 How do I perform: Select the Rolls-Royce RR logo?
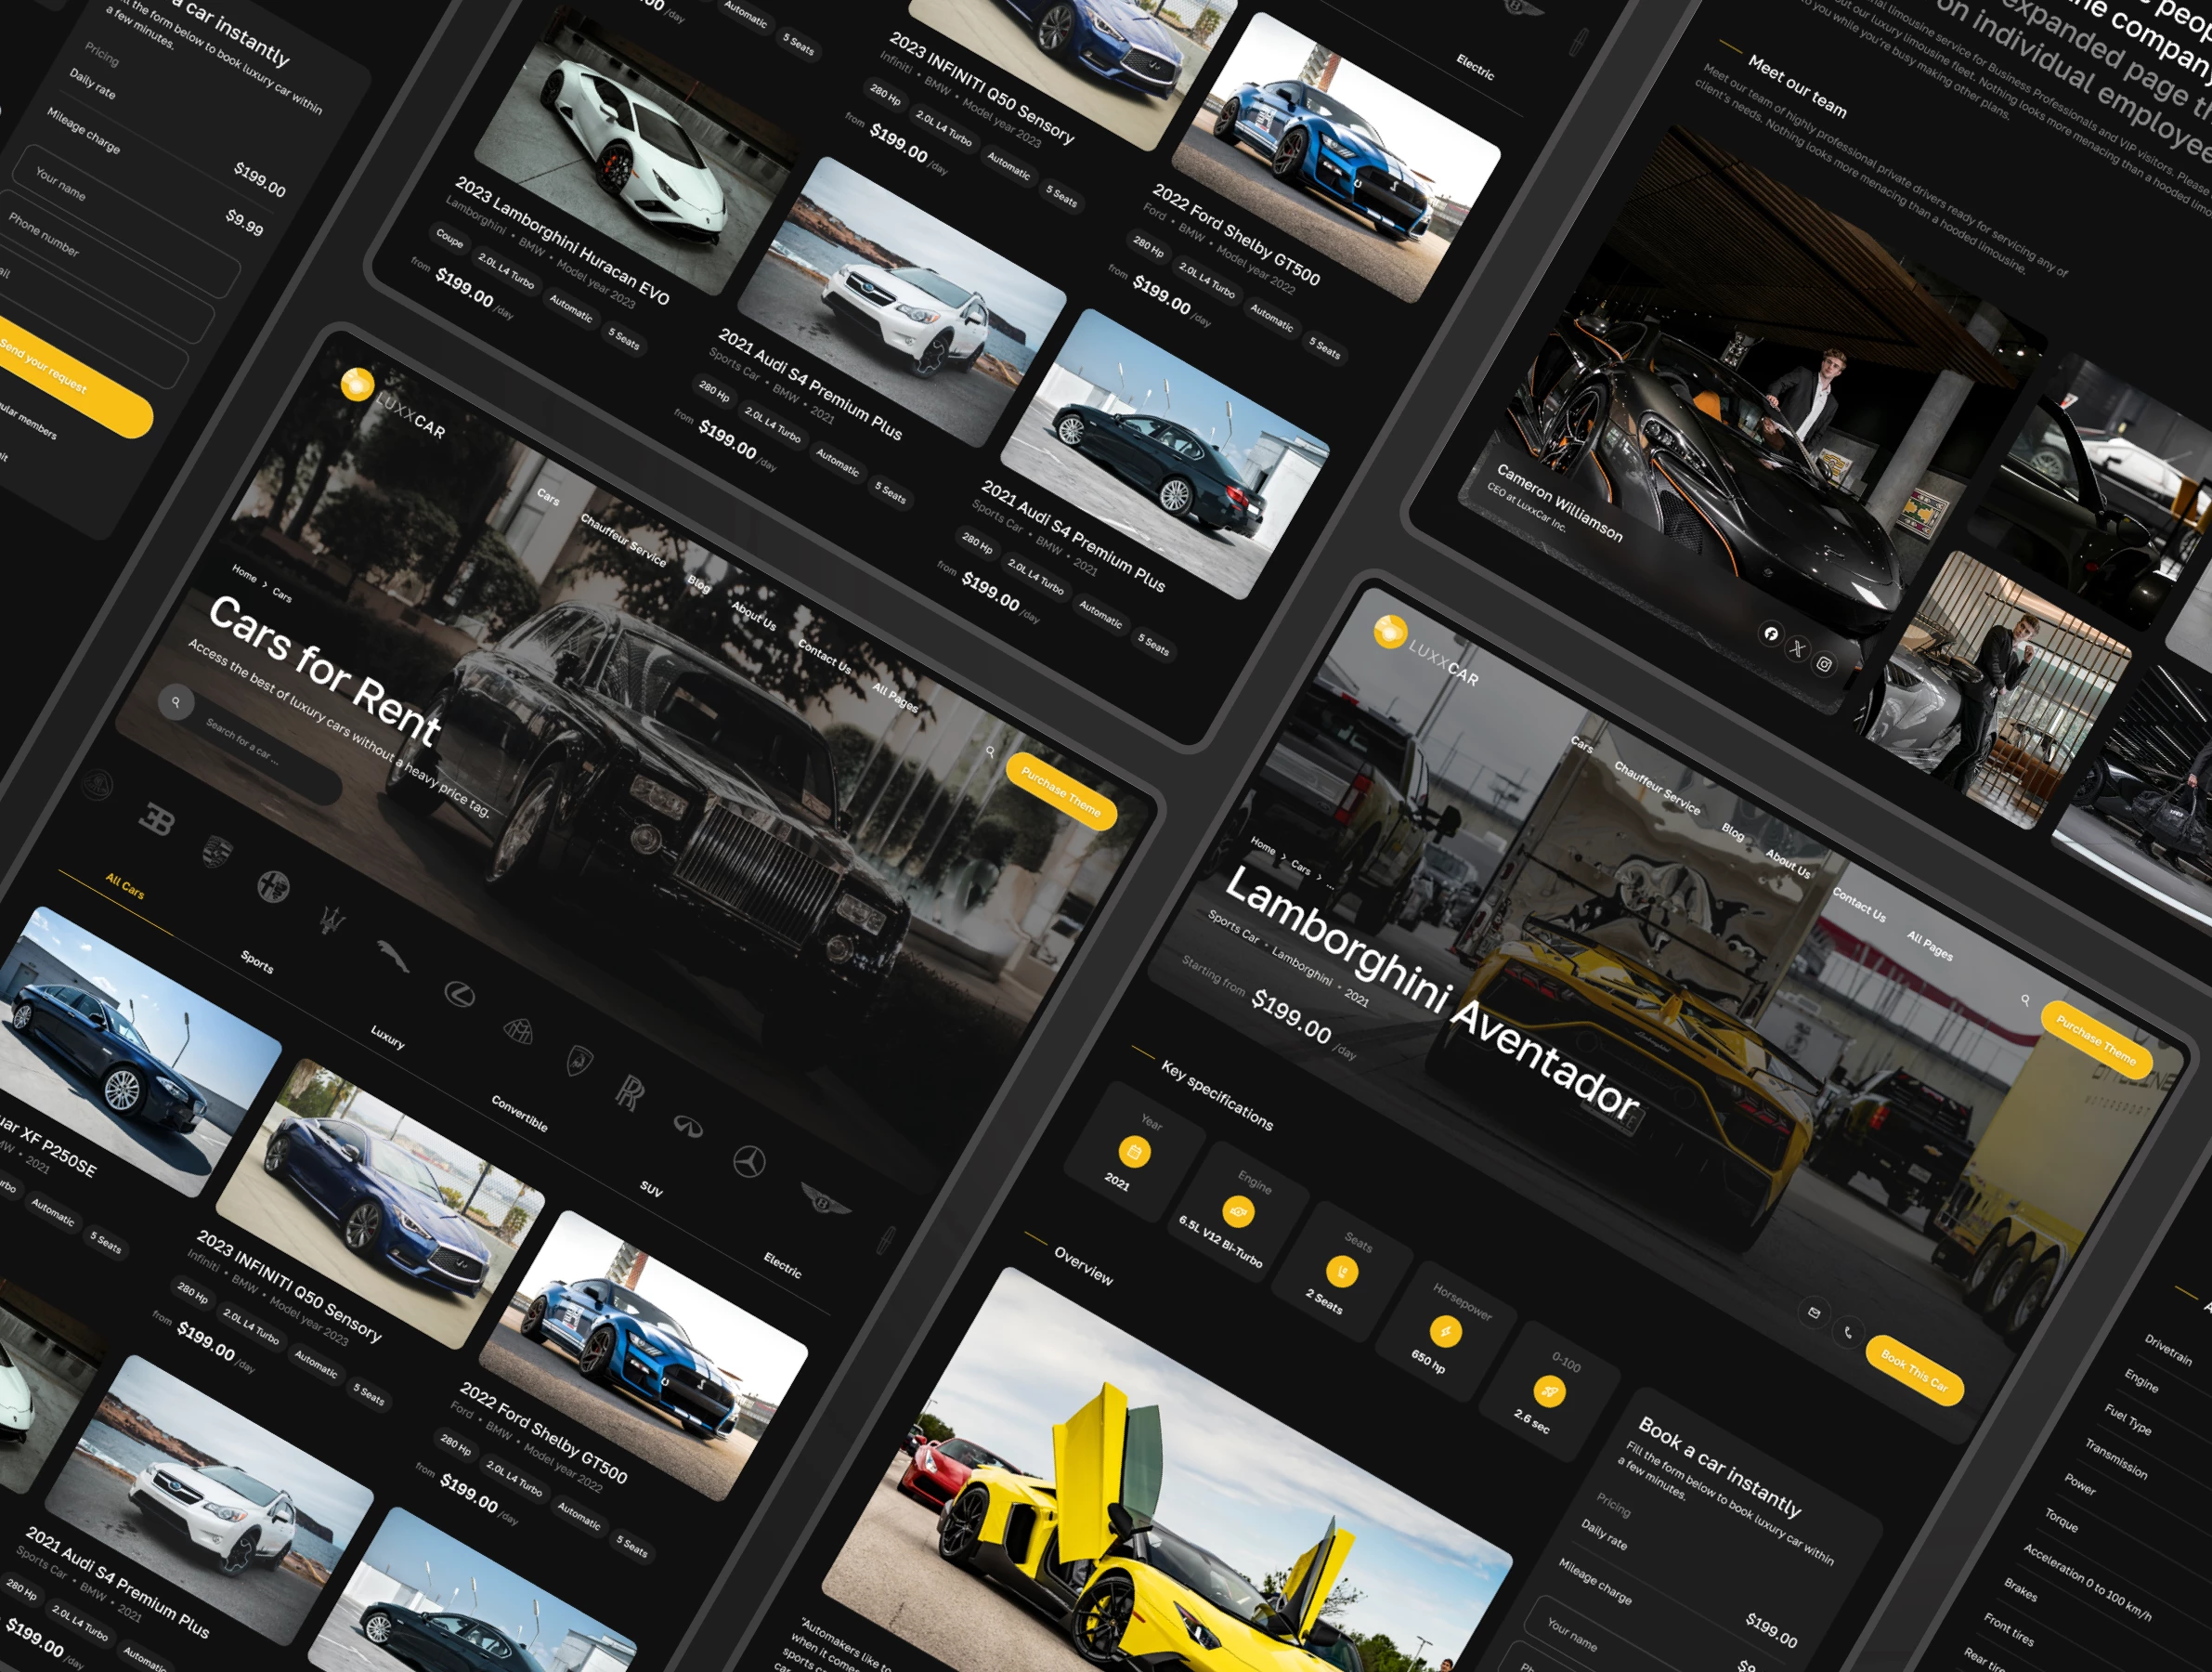pos(629,1092)
